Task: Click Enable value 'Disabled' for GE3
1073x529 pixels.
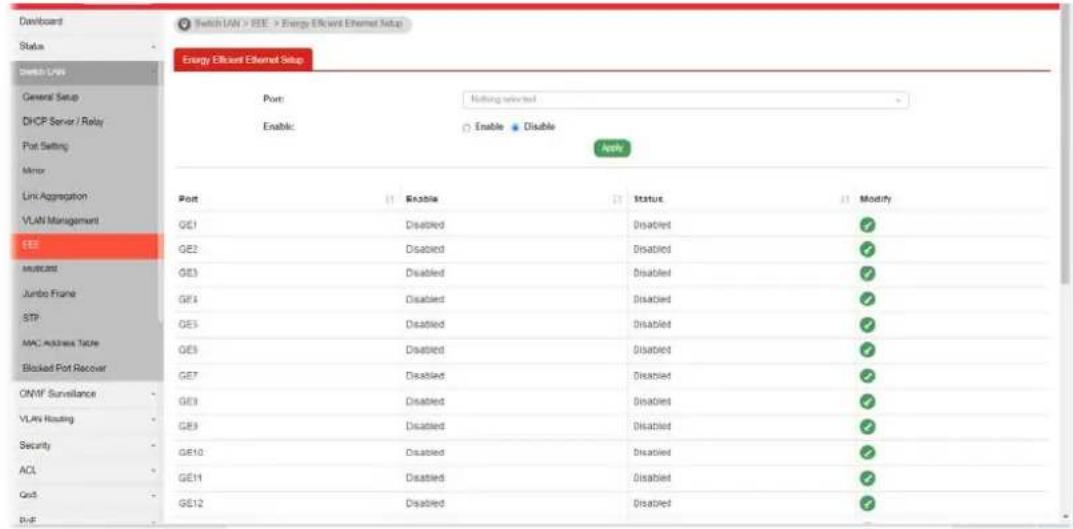Action: pyautogui.click(x=425, y=273)
